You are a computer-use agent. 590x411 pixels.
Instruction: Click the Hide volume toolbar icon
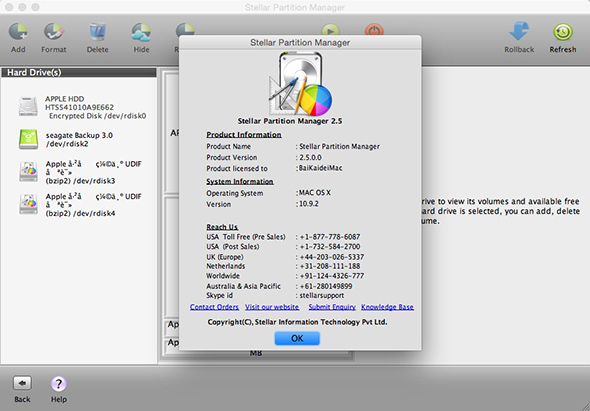(x=141, y=32)
